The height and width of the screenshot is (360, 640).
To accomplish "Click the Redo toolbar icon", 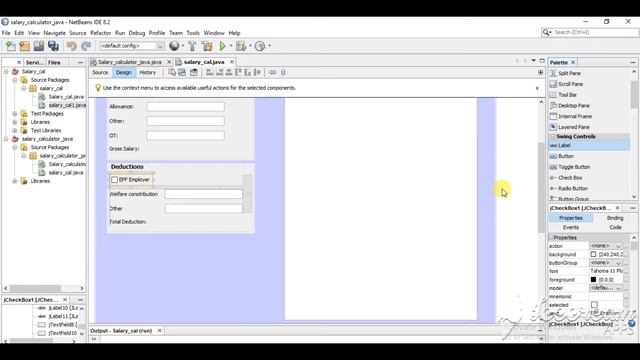I will click(x=86, y=46).
